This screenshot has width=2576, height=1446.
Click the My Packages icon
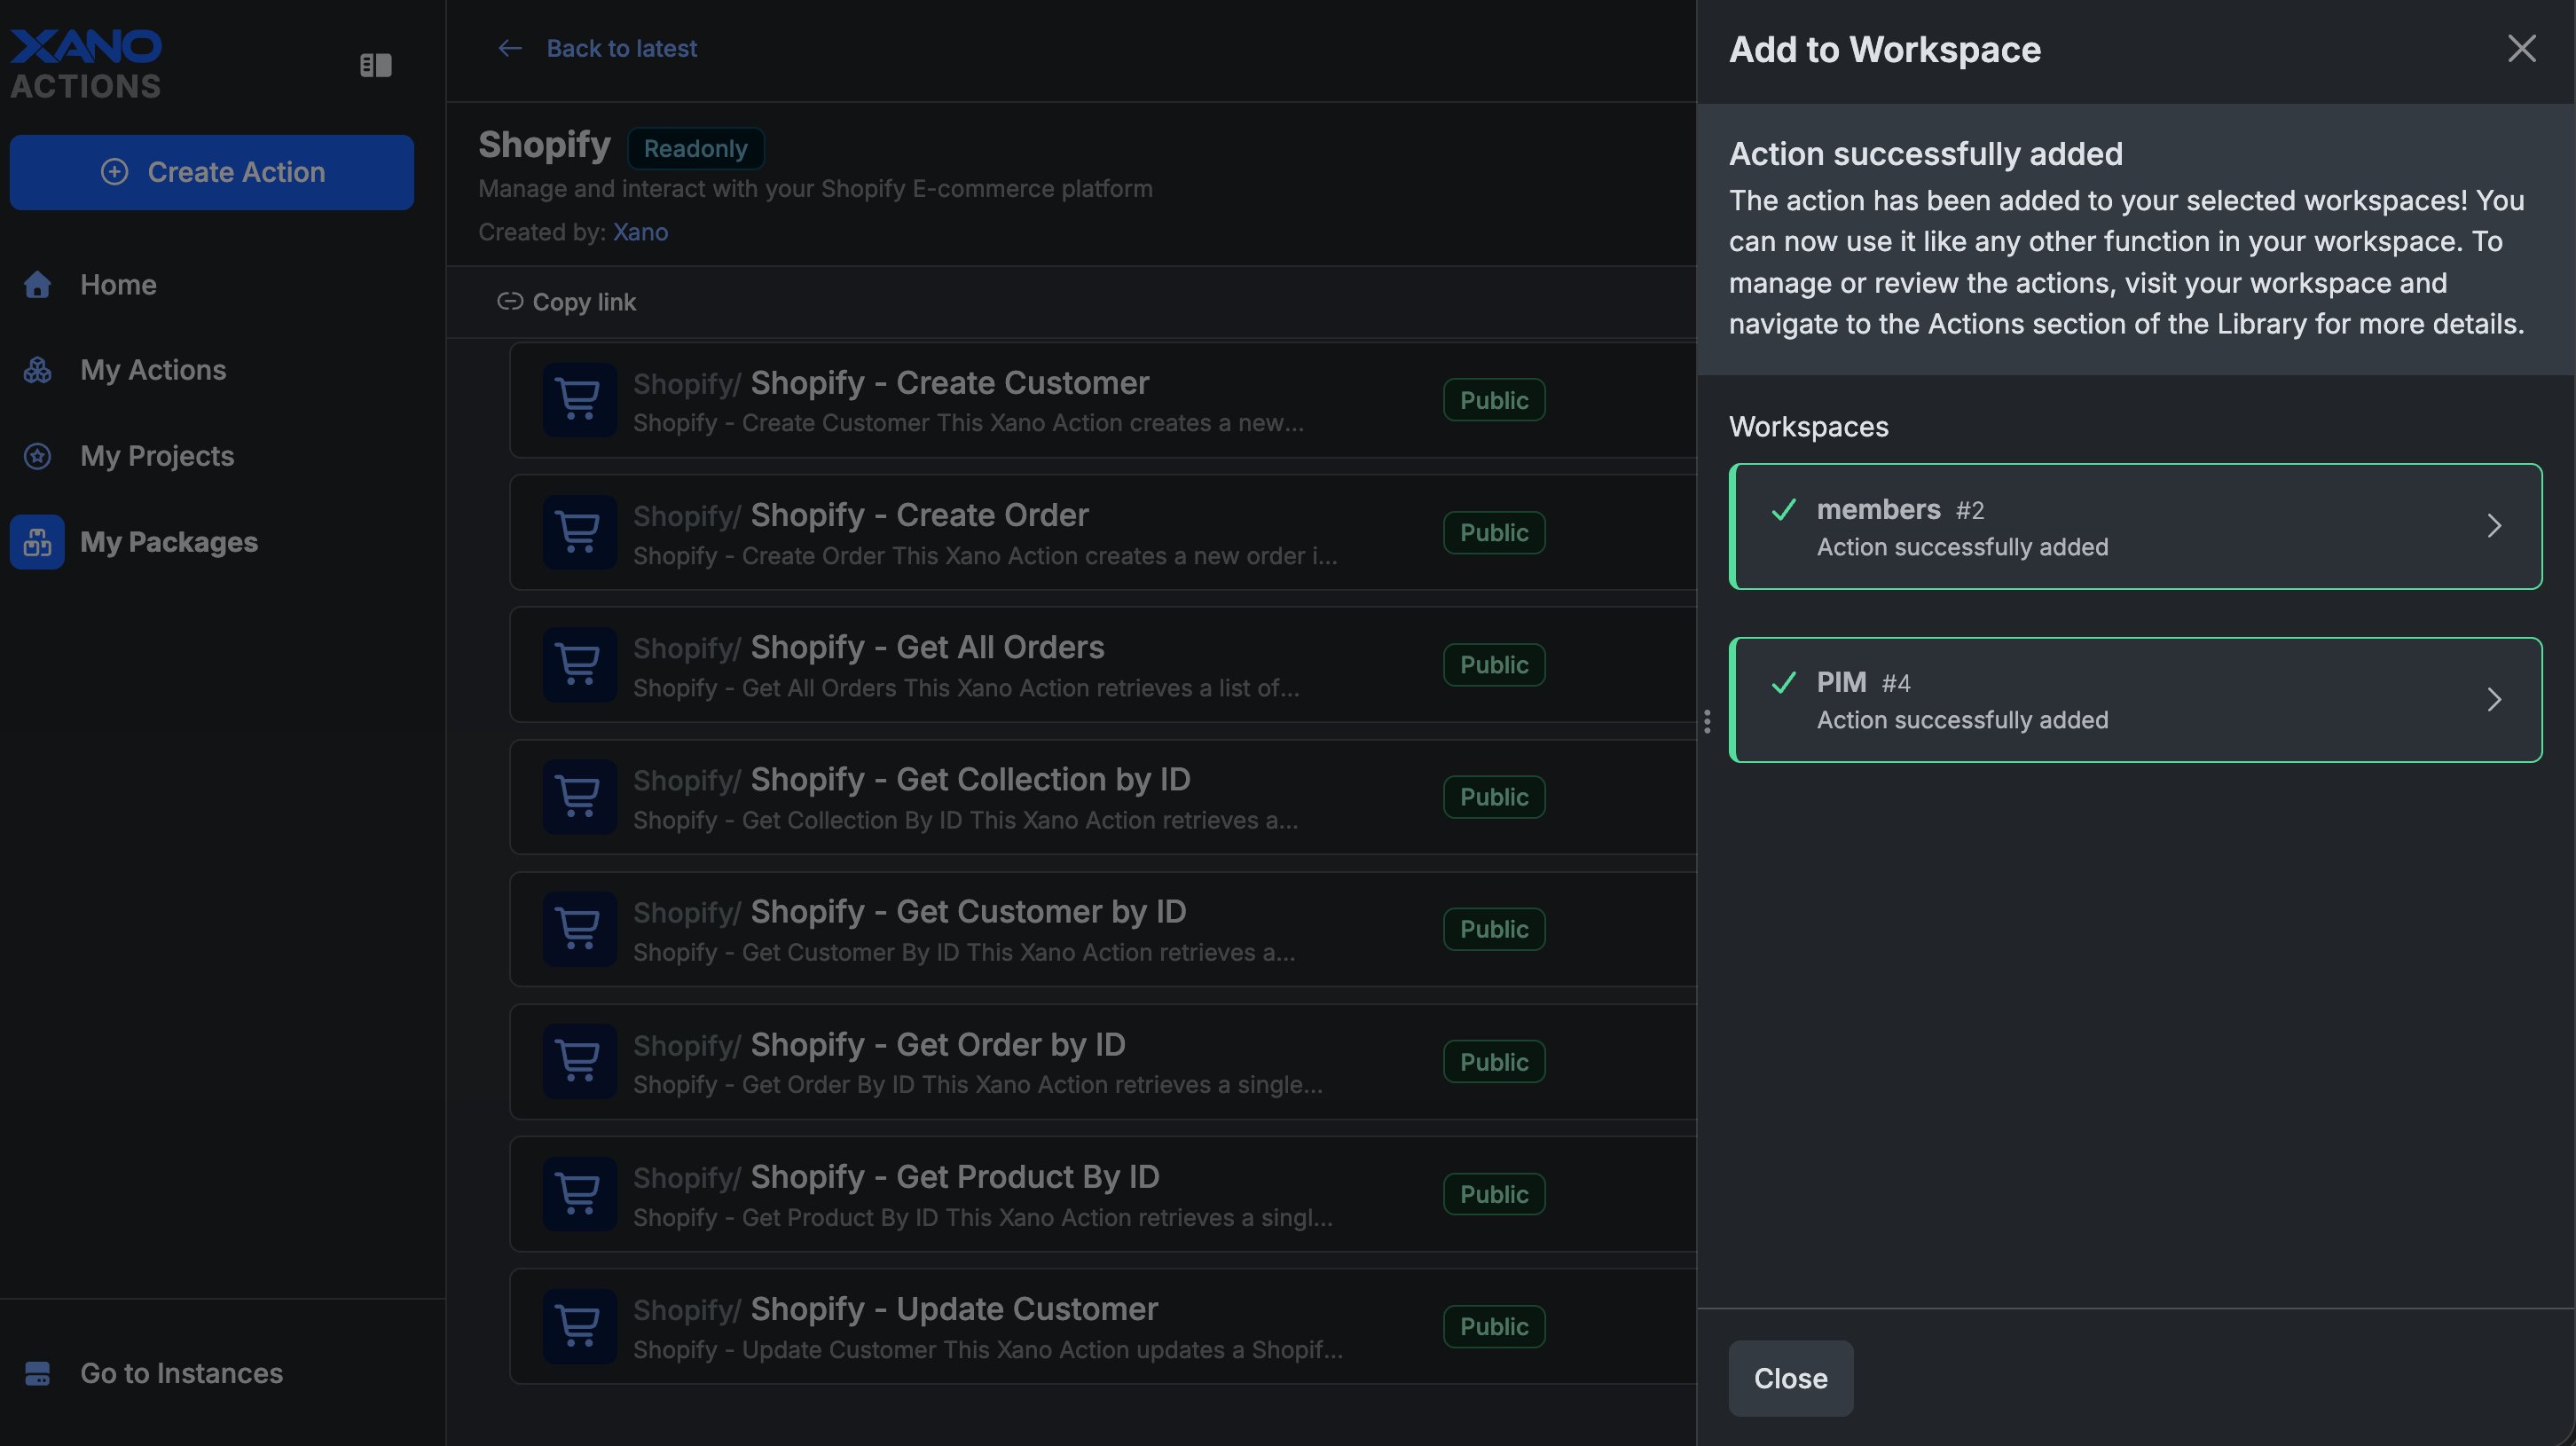[x=37, y=542]
